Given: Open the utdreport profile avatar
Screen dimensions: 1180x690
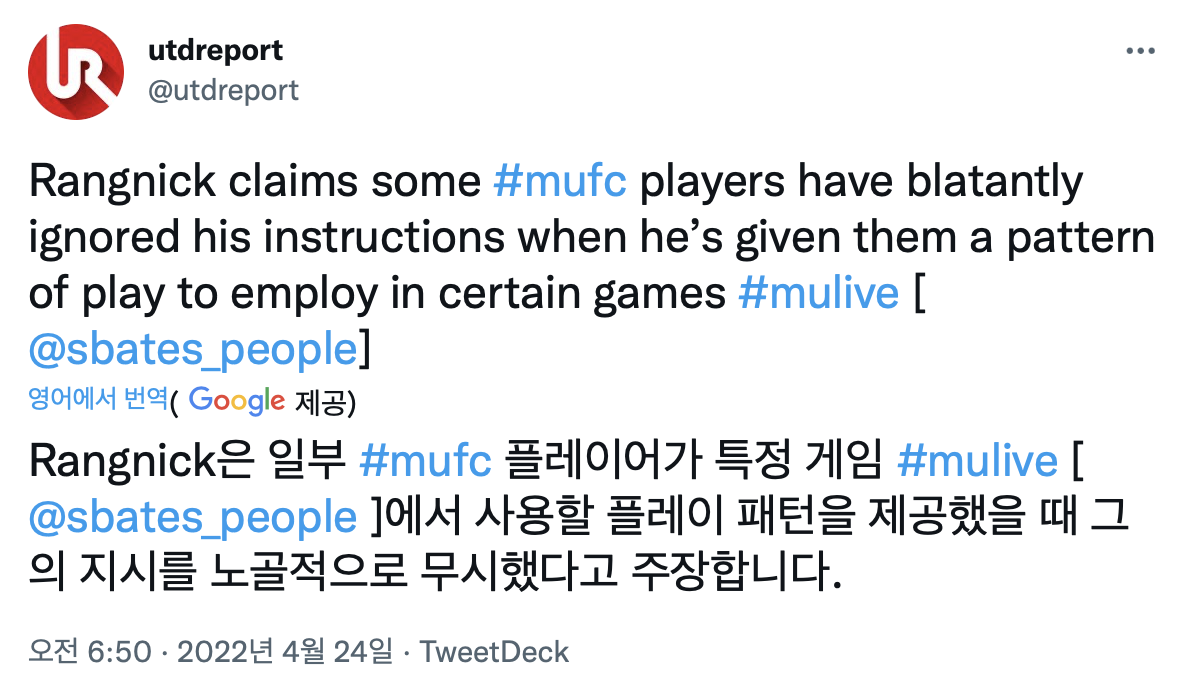Looking at the screenshot, I should (x=76, y=70).
